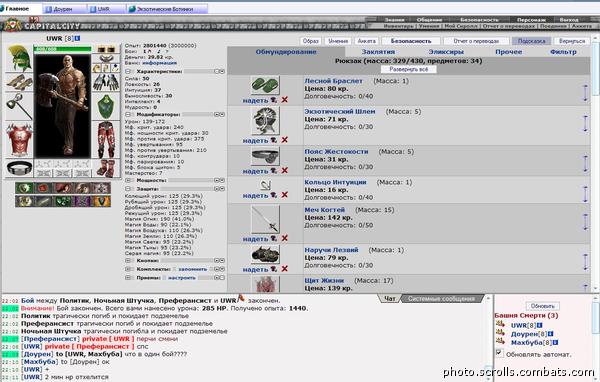Collapse the Защита section
Screen dimensions: 600x382
(x=128, y=189)
